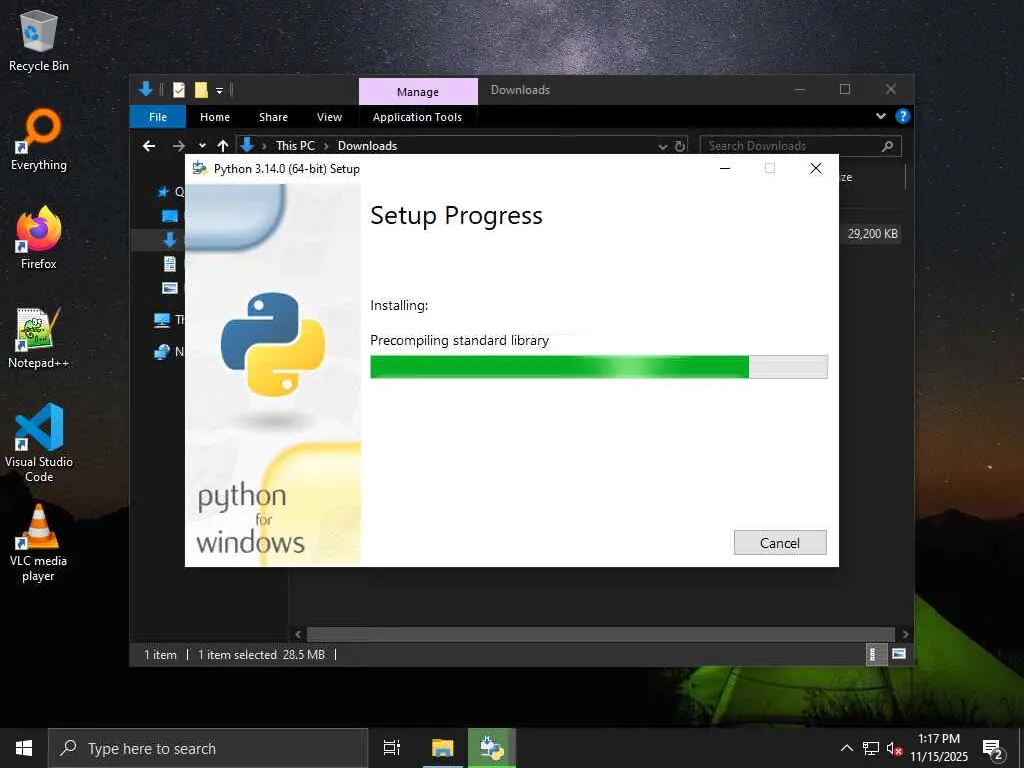Close the Python Setup dialog
This screenshot has width=1024, height=768.
click(816, 168)
